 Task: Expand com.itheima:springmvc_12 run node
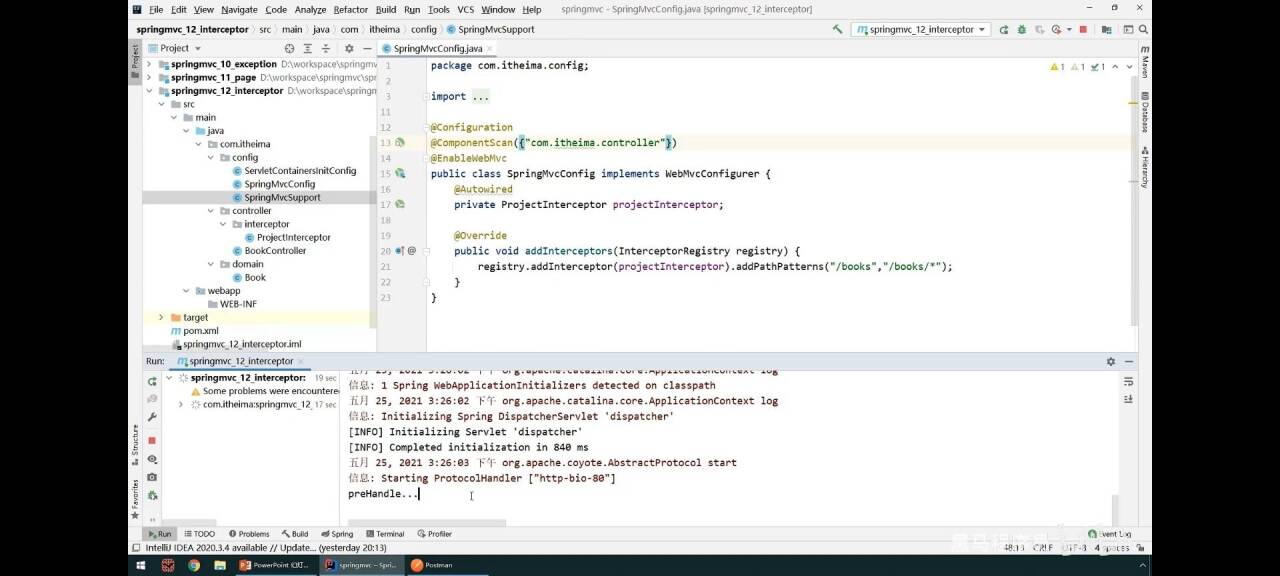click(x=181, y=405)
